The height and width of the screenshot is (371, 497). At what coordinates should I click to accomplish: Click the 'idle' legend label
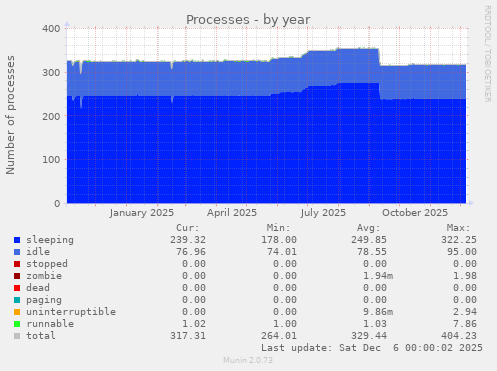[x=38, y=252]
